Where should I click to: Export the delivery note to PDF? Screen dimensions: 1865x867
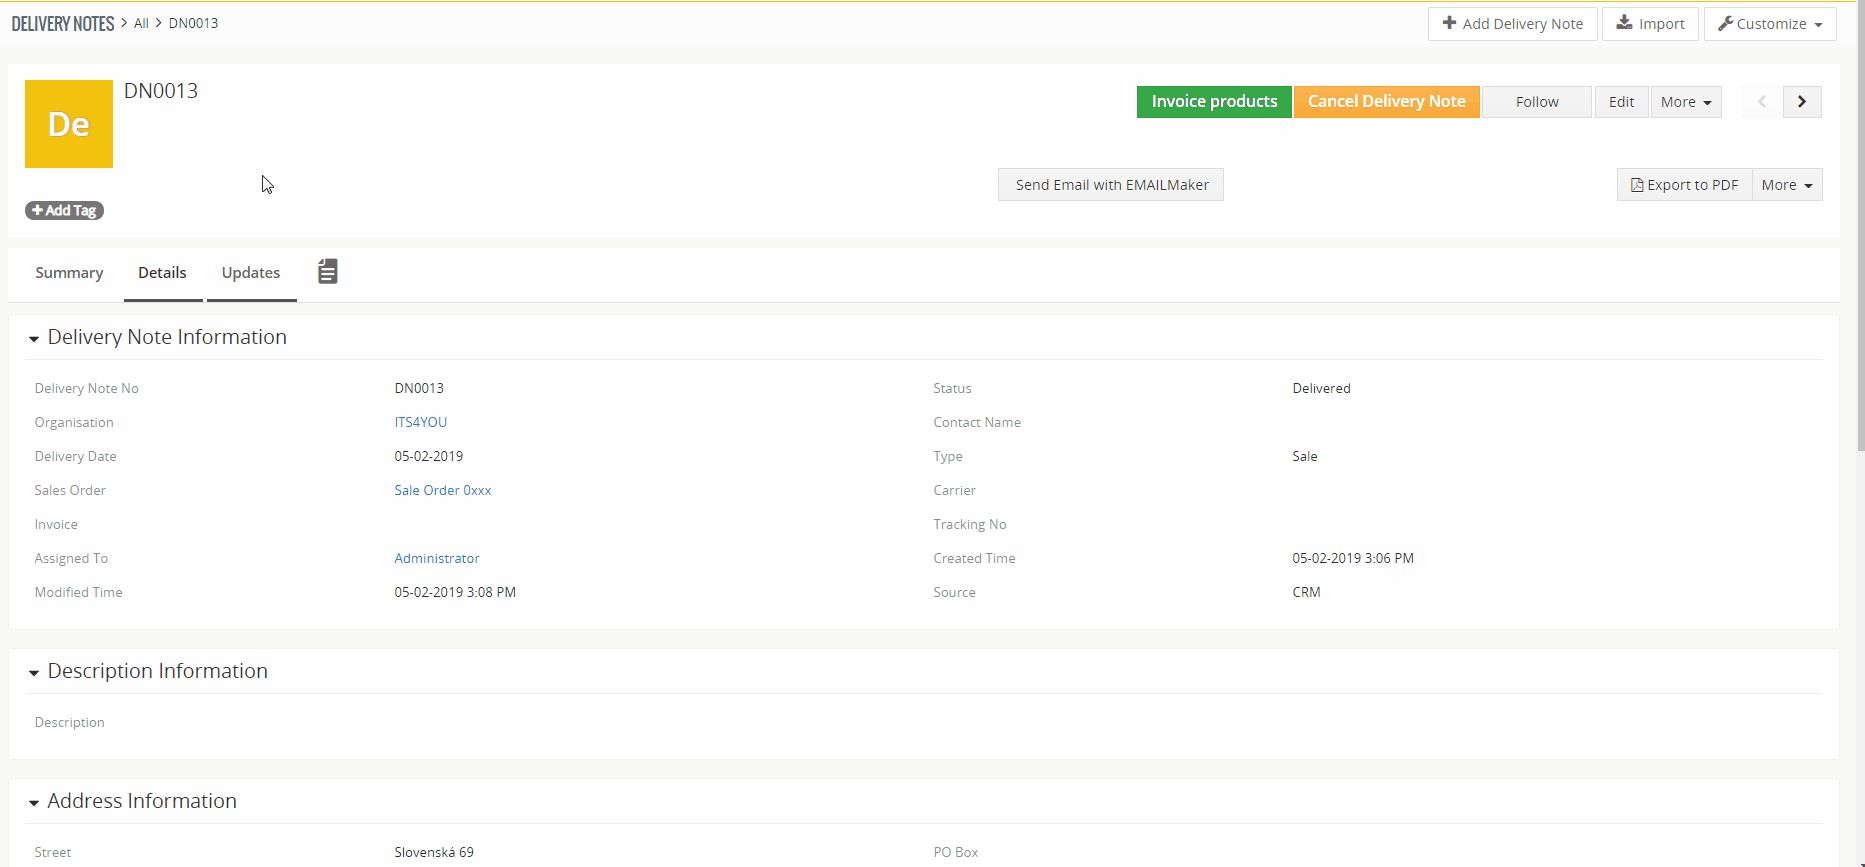tap(1685, 185)
